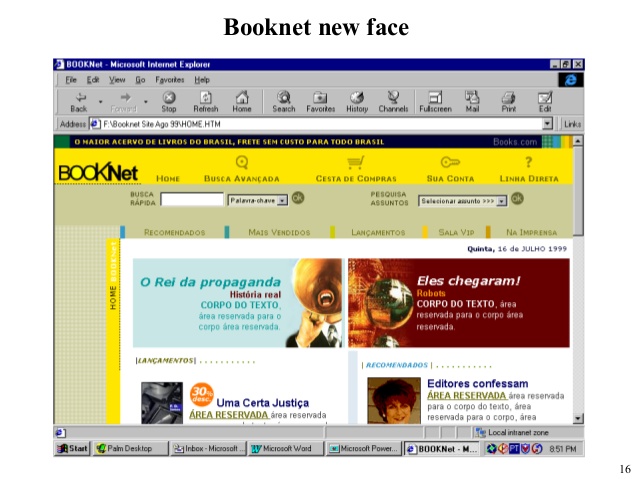Select the Recomendados tab

click(174, 232)
